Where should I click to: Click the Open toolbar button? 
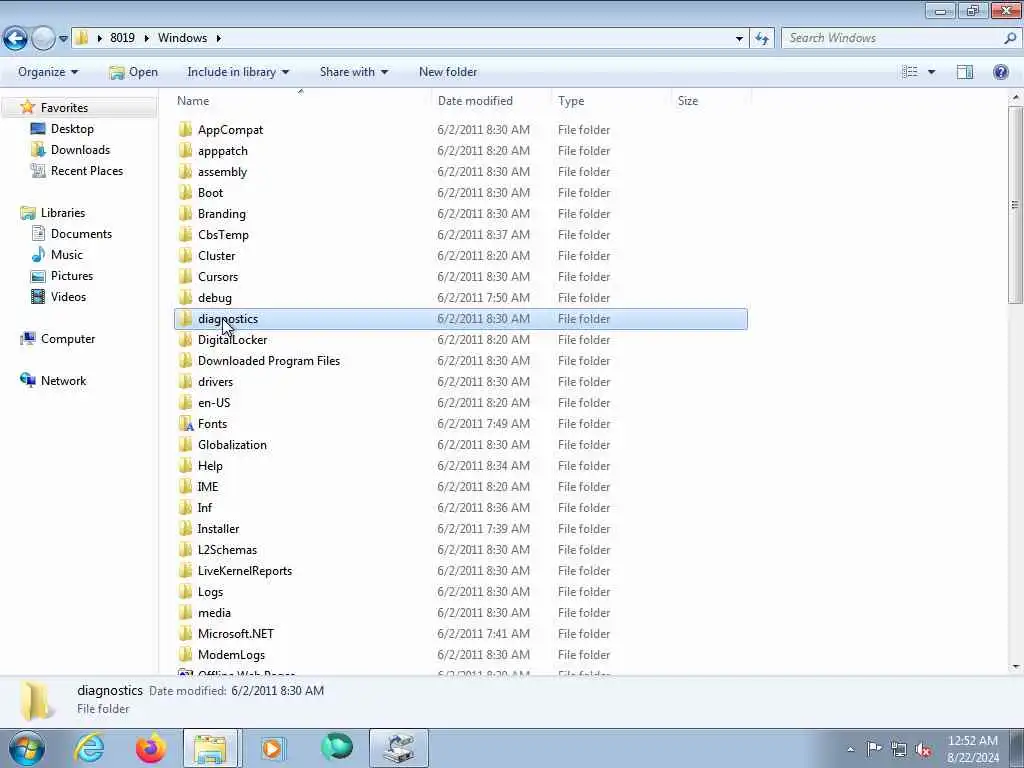tap(133, 72)
